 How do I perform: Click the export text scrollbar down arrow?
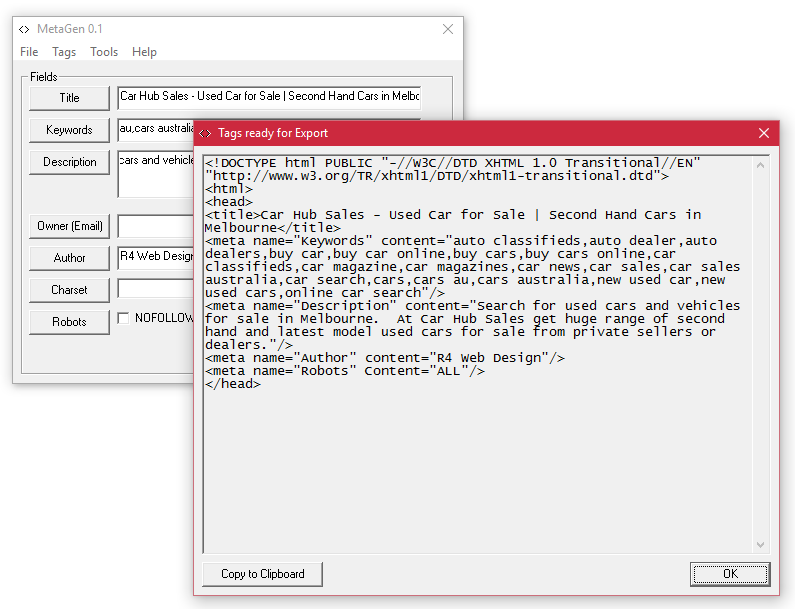(x=760, y=545)
